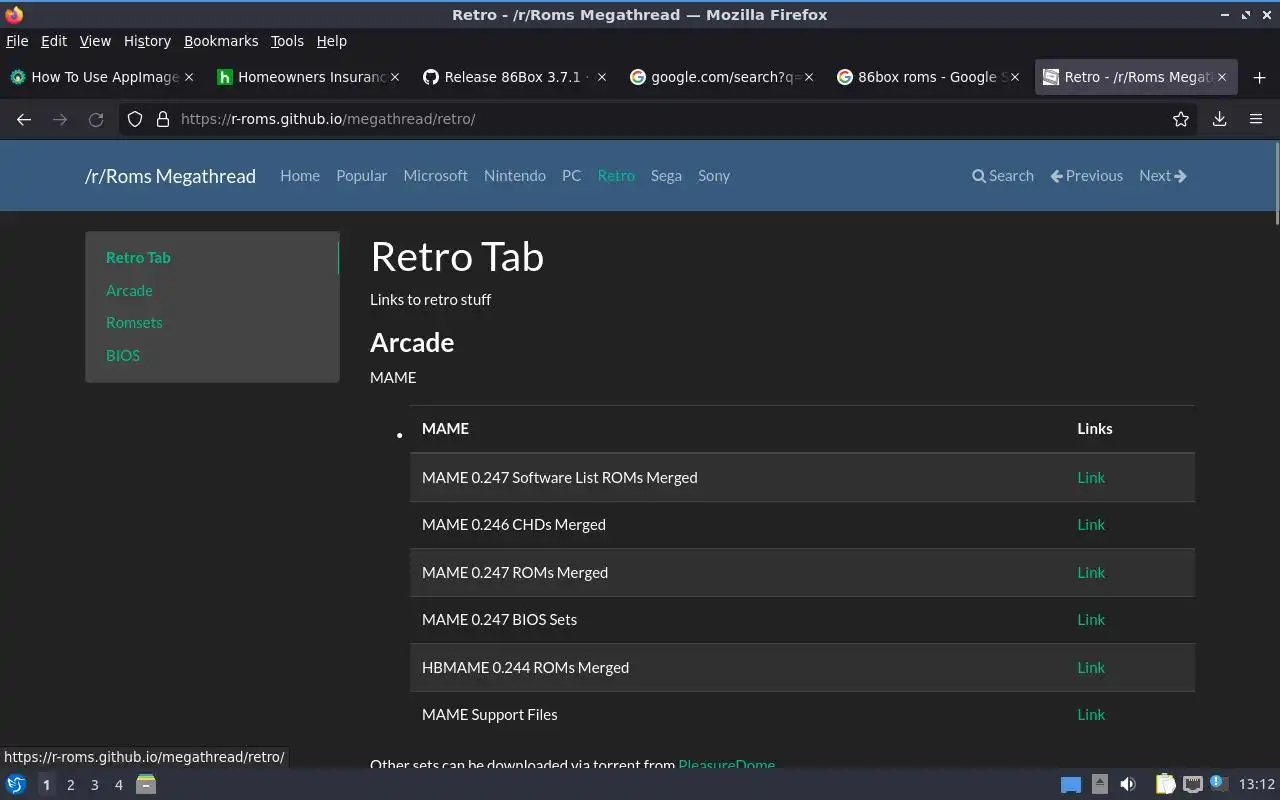Jump to BIOS in the sidebar
Screen dimensions: 1280x800
123,356
